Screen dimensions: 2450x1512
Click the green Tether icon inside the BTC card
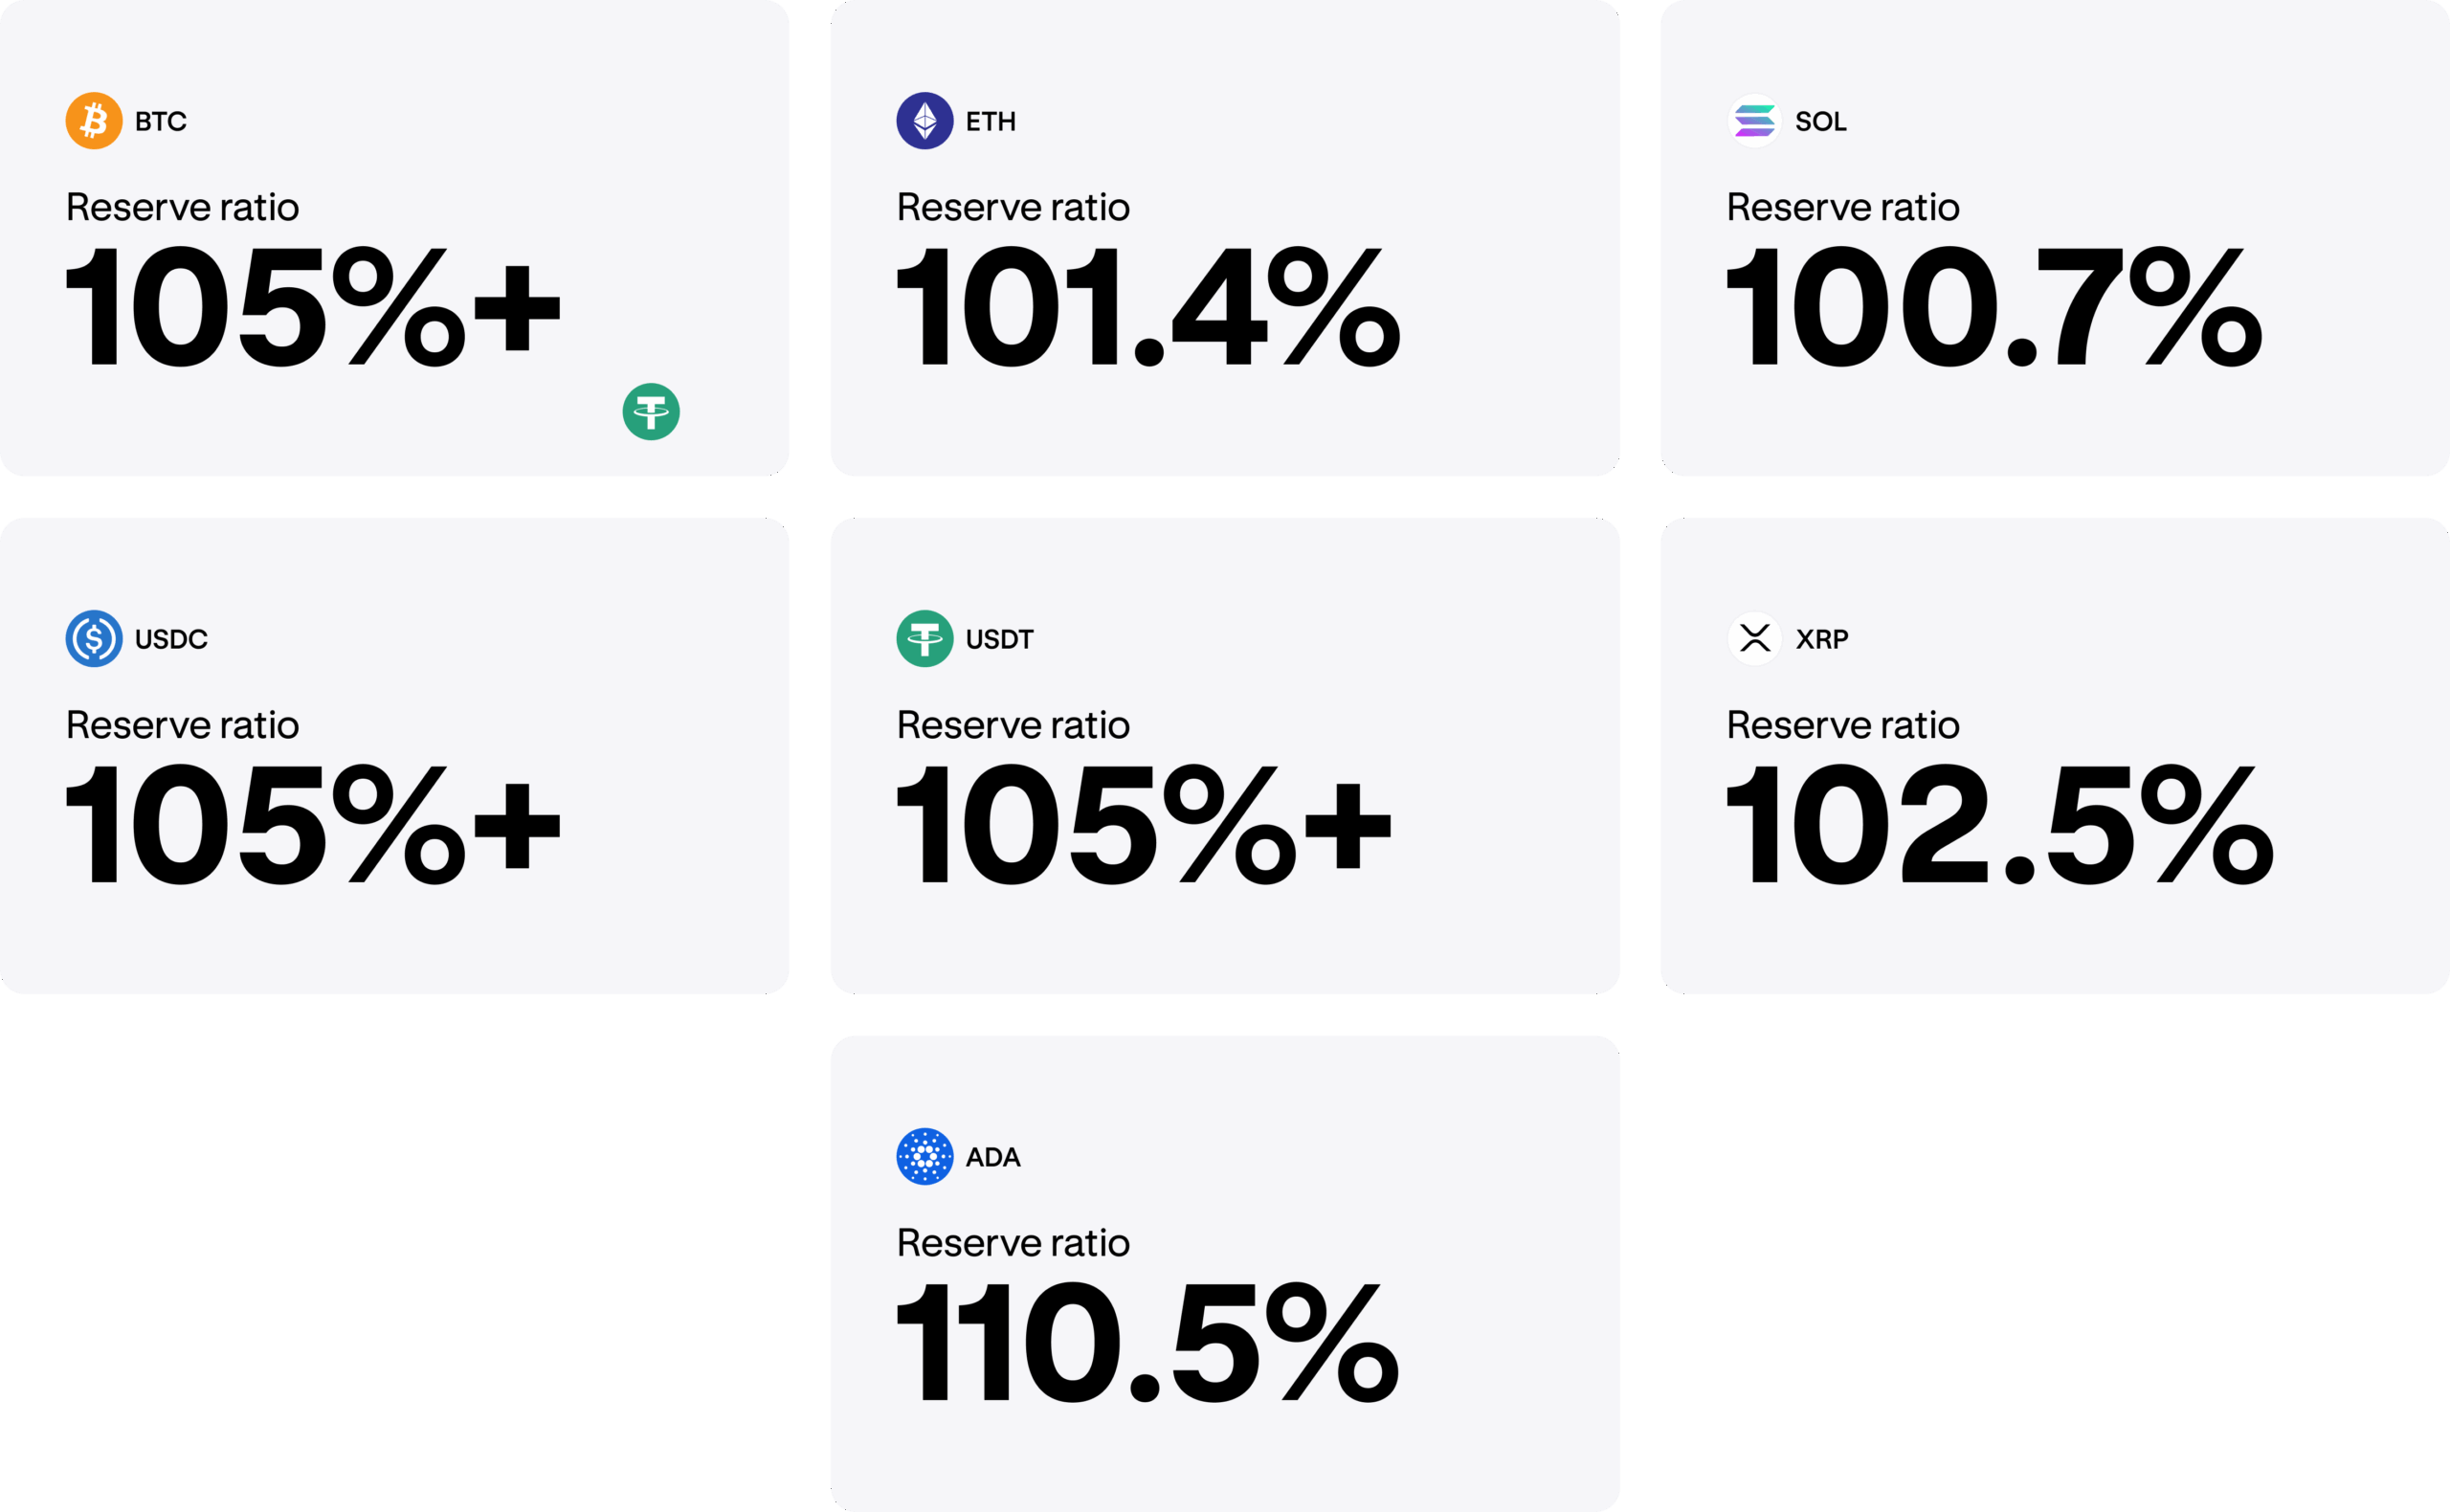pyautogui.click(x=651, y=411)
